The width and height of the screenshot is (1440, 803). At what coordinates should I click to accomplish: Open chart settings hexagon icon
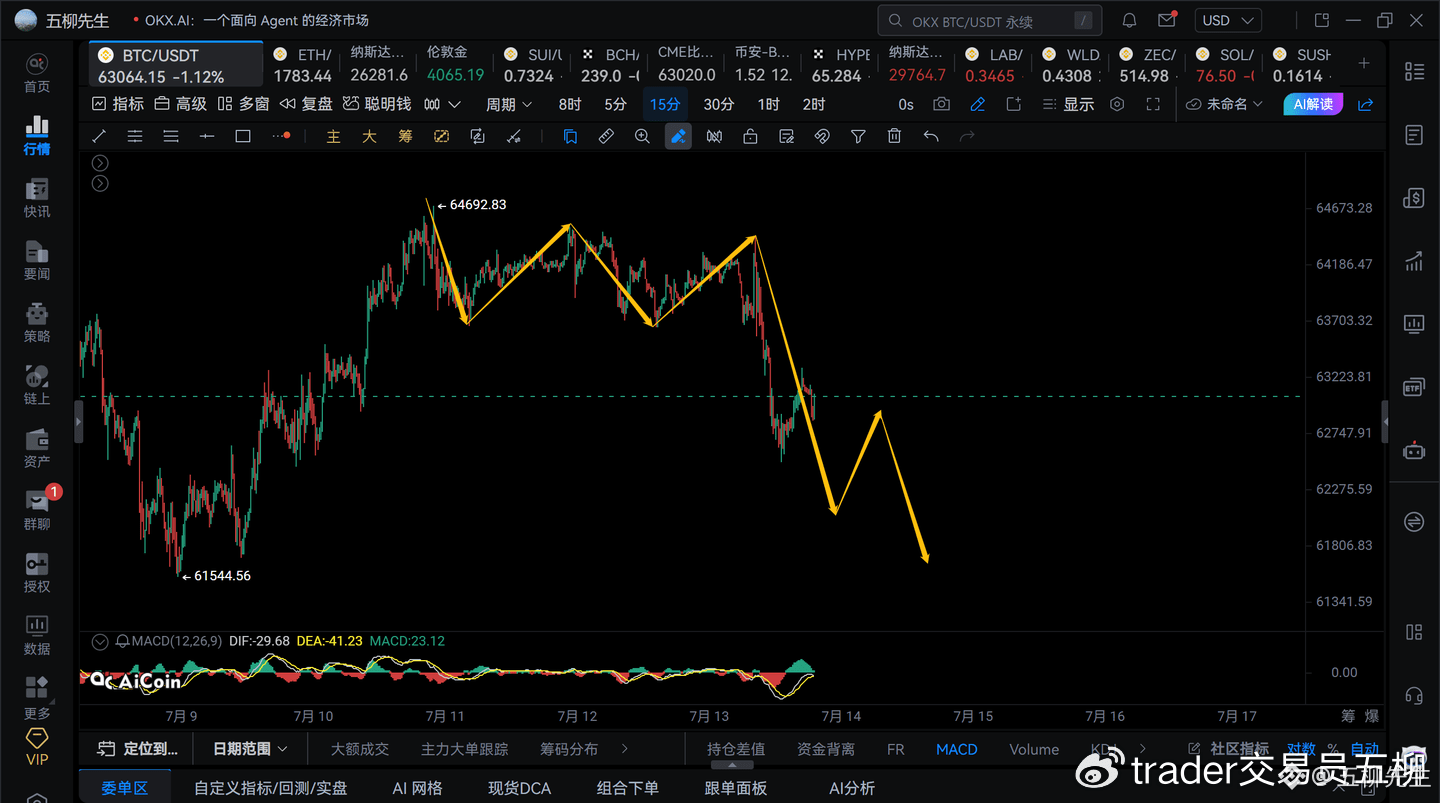1117,104
